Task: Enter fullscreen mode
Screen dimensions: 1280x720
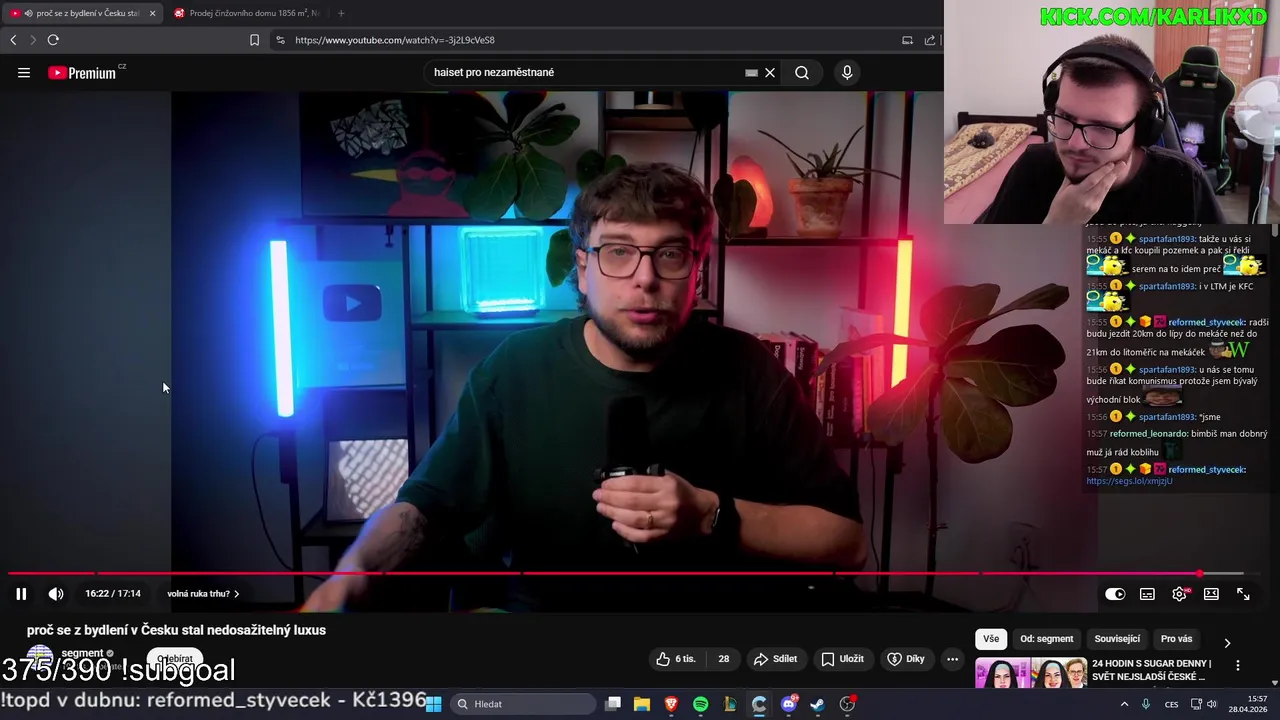Action: (1243, 594)
